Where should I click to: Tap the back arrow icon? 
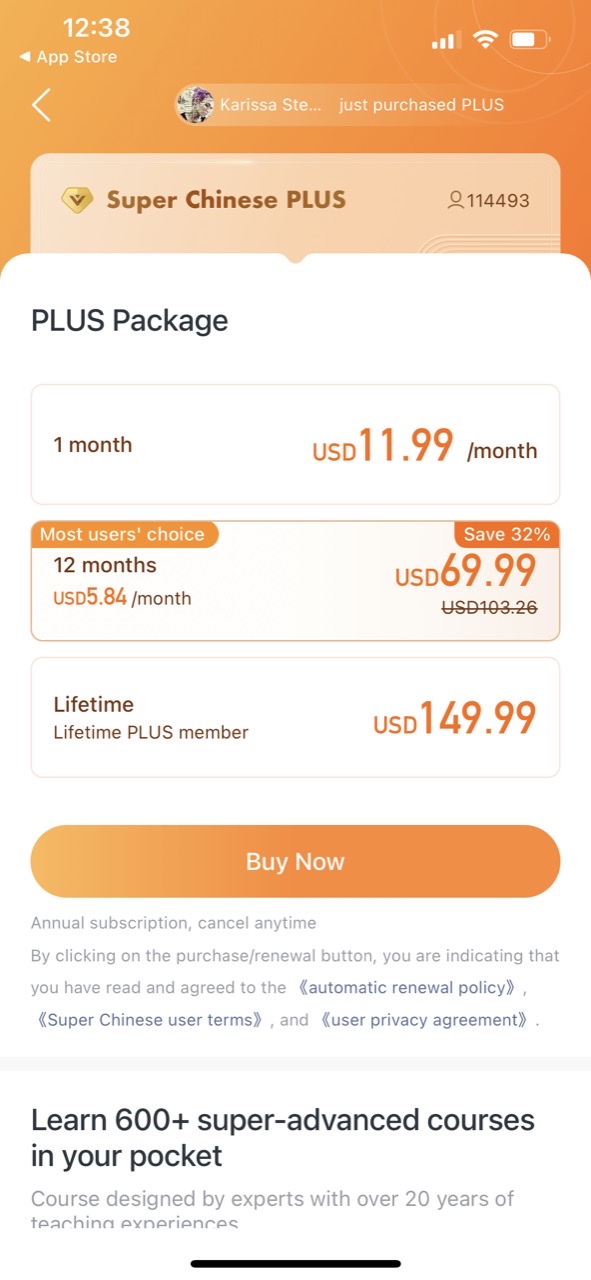point(41,104)
